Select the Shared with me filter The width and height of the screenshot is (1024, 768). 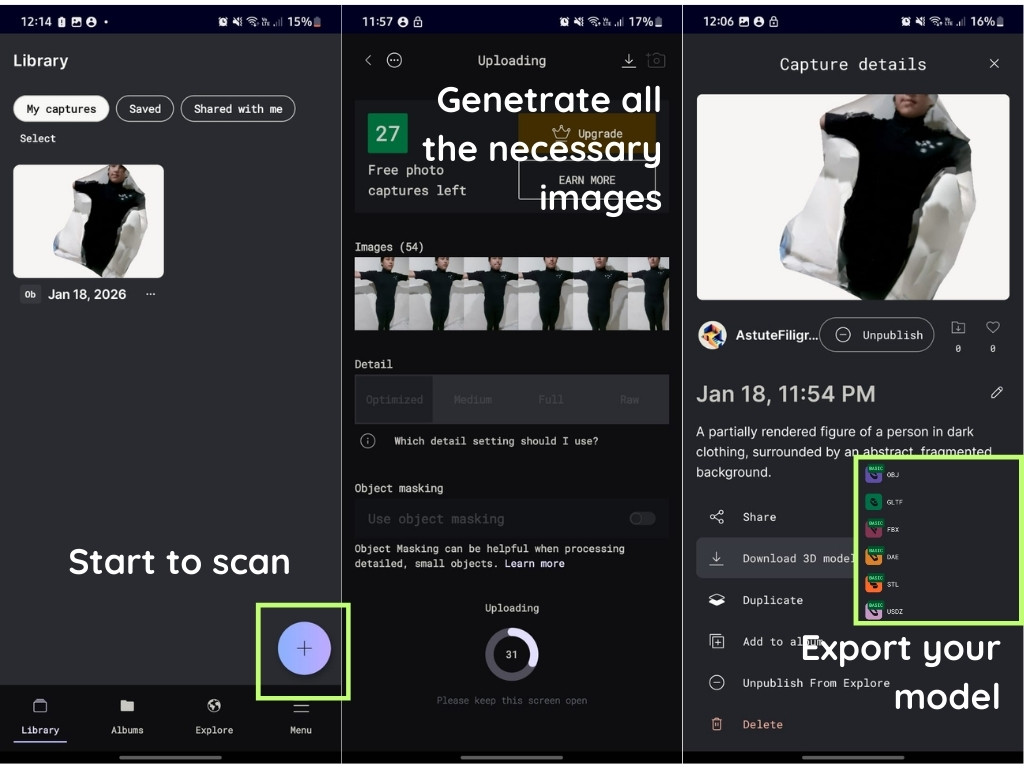(237, 109)
